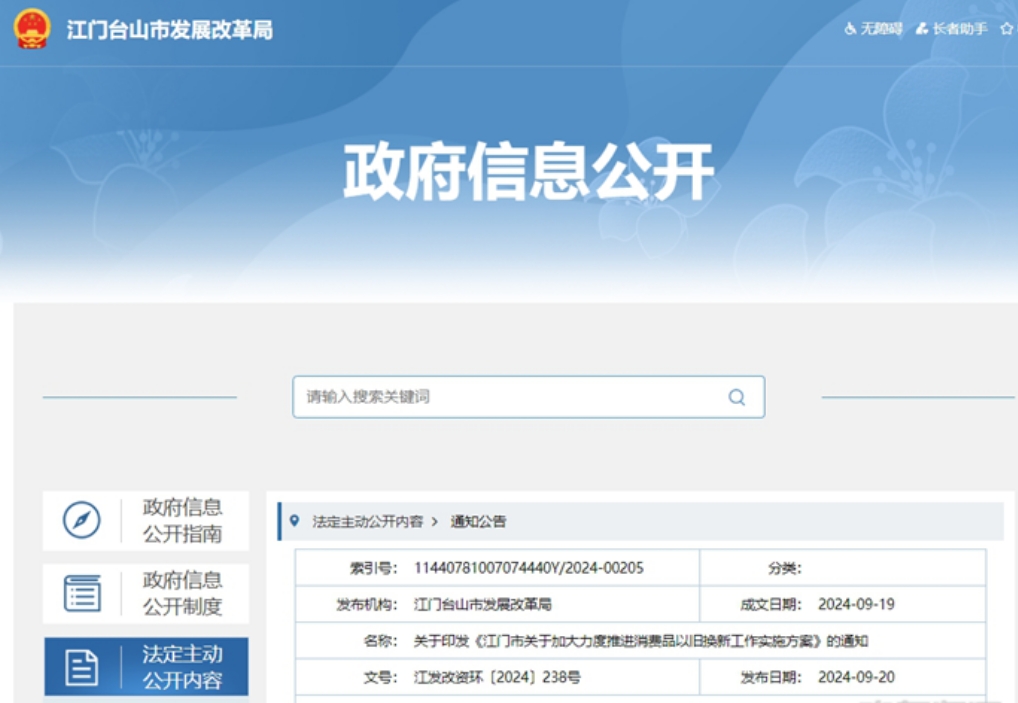
Task: Click the 名称 label
Action: [x=380, y=641]
